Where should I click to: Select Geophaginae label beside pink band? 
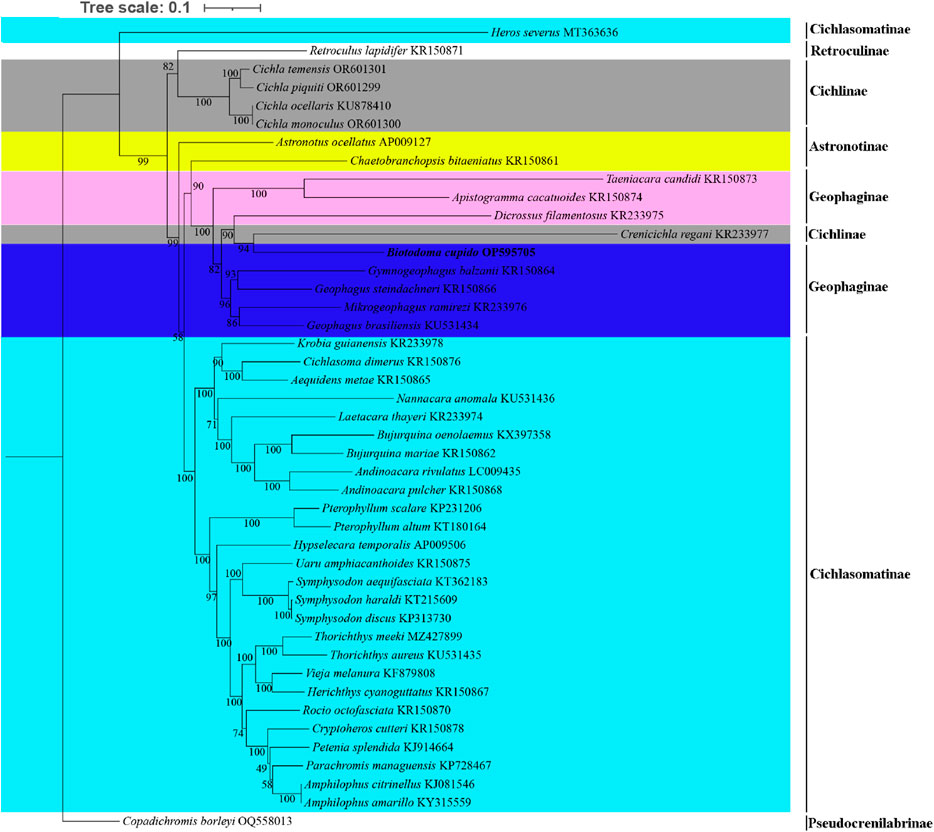coord(848,197)
